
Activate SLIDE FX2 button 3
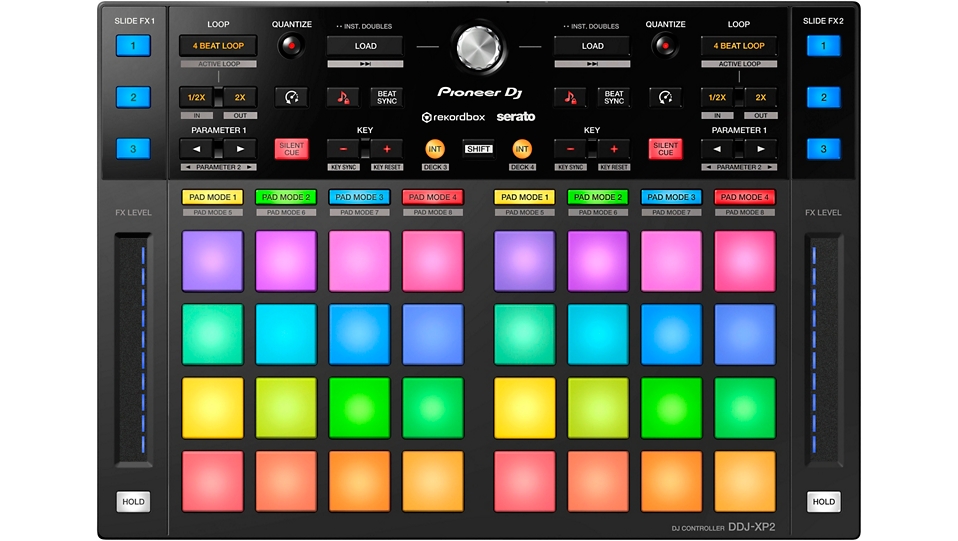coord(824,149)
